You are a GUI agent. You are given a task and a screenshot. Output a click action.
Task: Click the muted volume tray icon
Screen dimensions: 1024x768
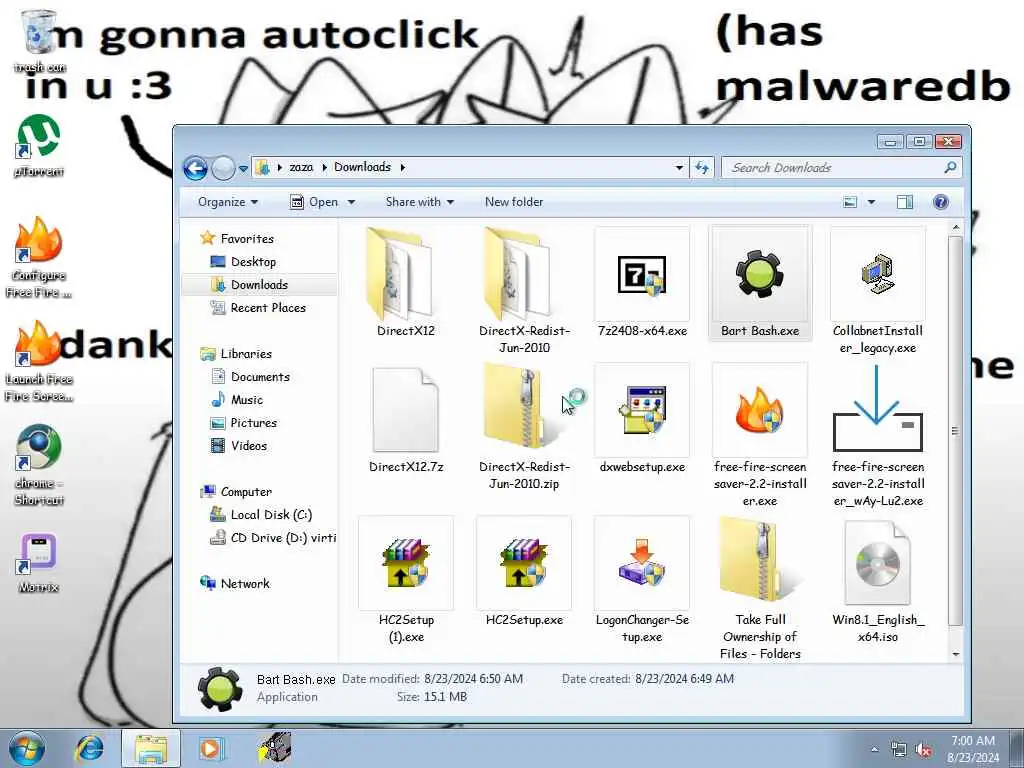click(x=923, y=750)
